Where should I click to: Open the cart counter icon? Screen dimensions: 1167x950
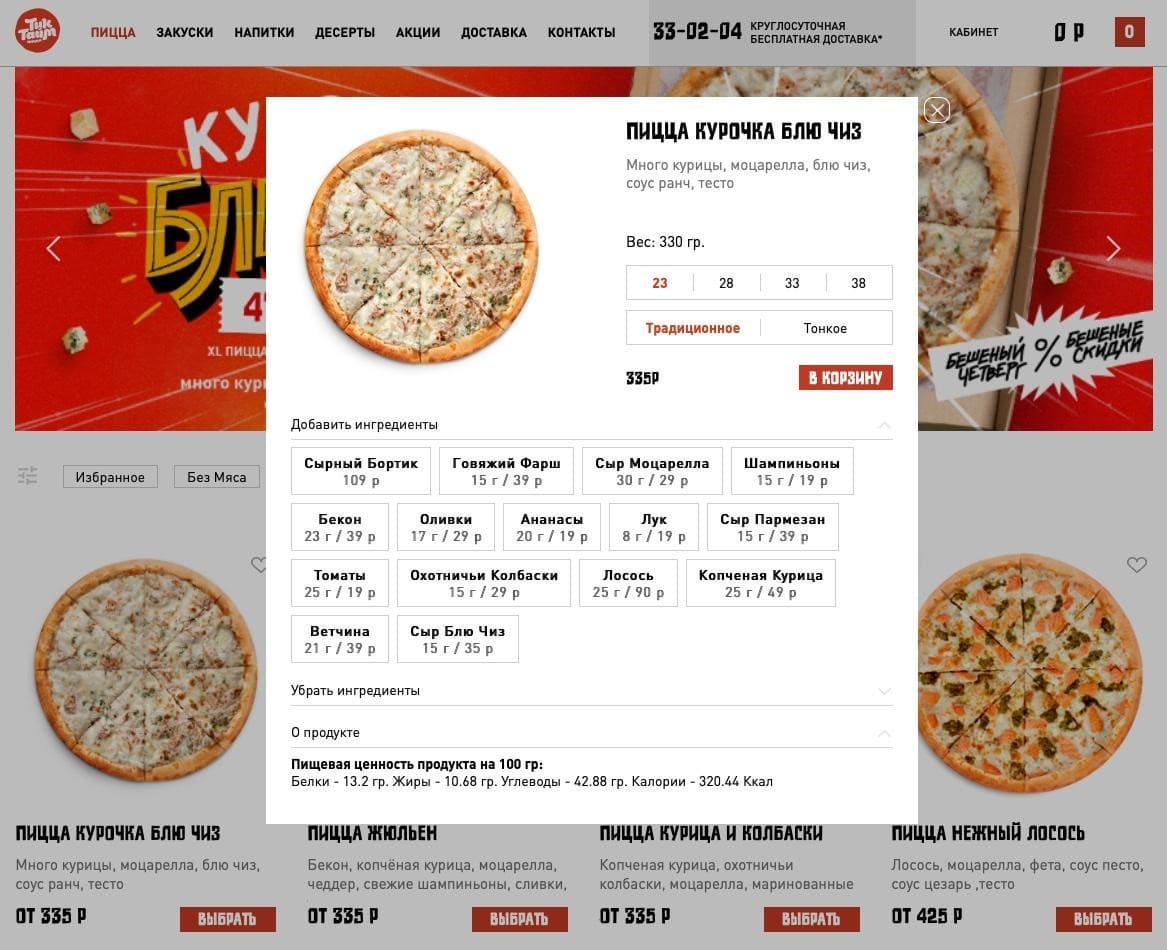click(x=1129, y=32)
